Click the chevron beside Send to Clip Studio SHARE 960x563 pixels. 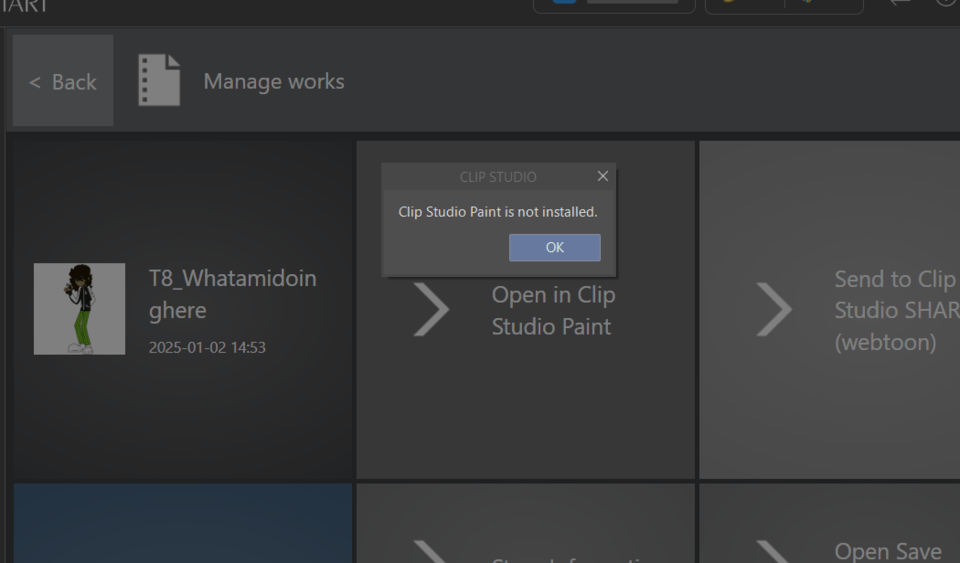pyautogui.click(x=774, y=310)
